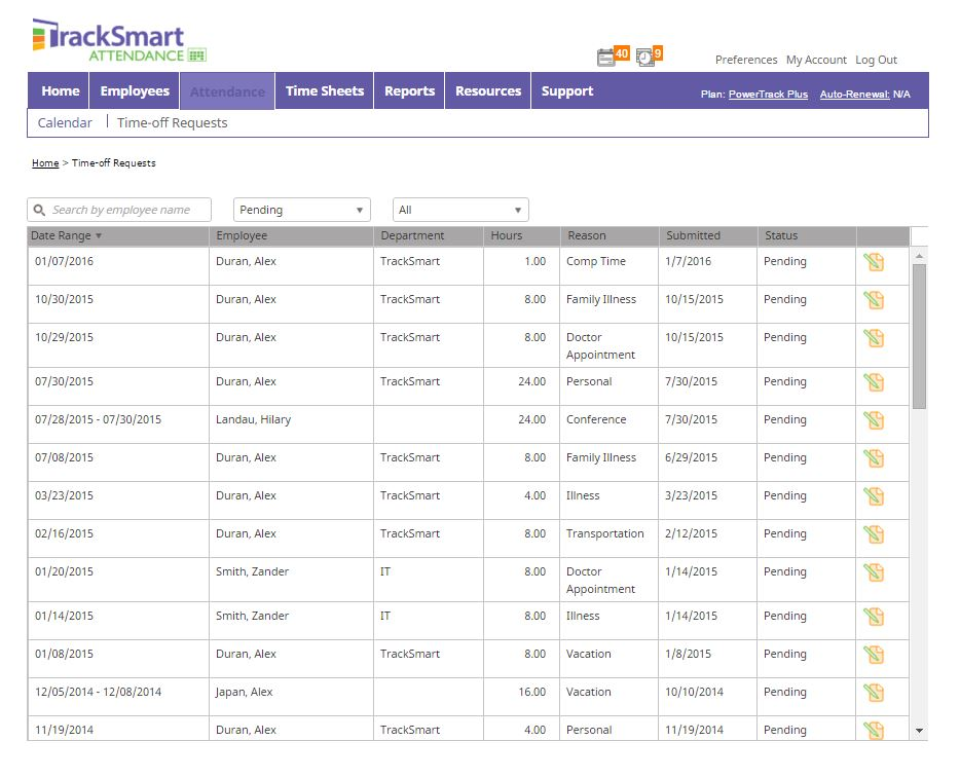
Task: Open edit icon for Landau's Conference request
Action: [872, 419]
